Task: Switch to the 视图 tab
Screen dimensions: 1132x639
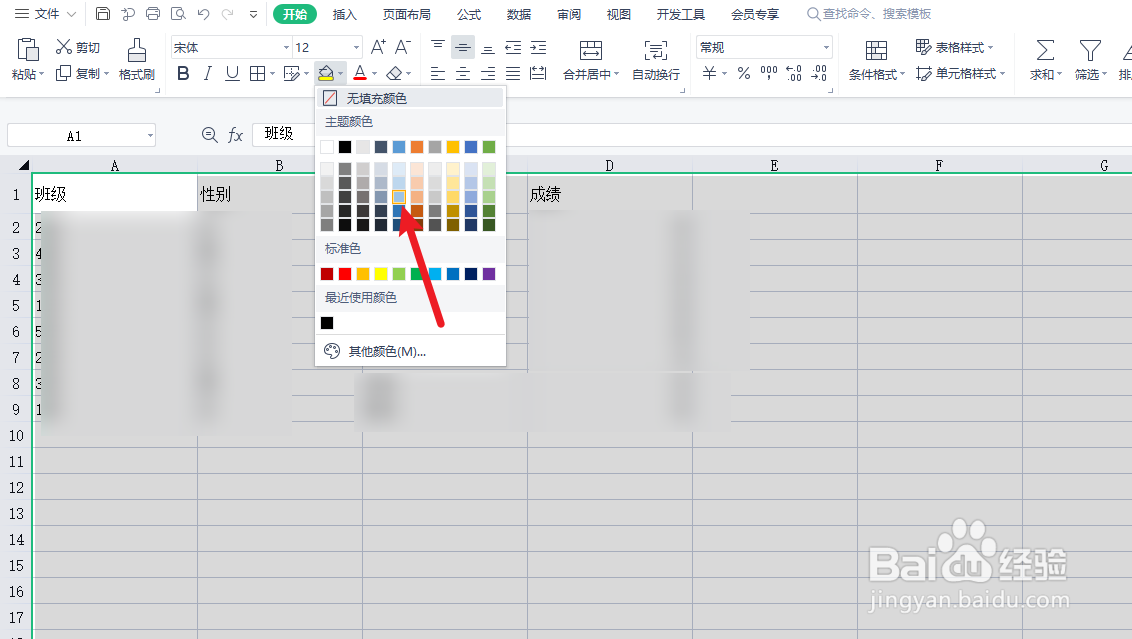Action: pyautogui.click(x=619, y=14)
